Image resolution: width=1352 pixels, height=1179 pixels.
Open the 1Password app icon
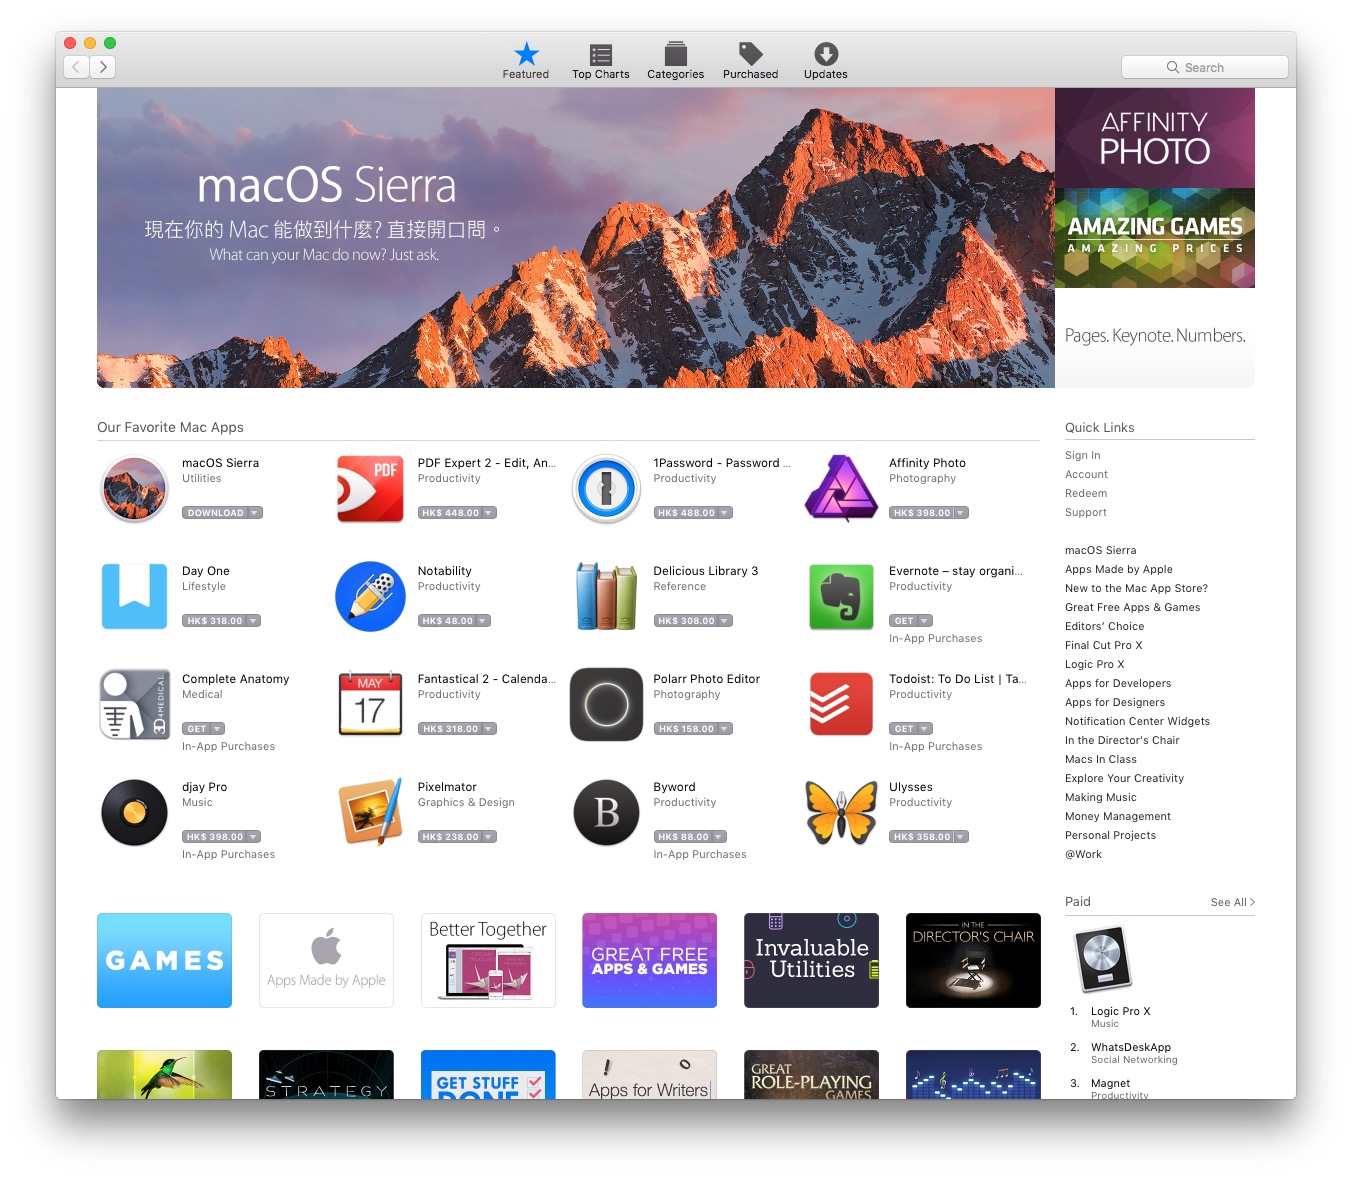click(x=606, y=489)
